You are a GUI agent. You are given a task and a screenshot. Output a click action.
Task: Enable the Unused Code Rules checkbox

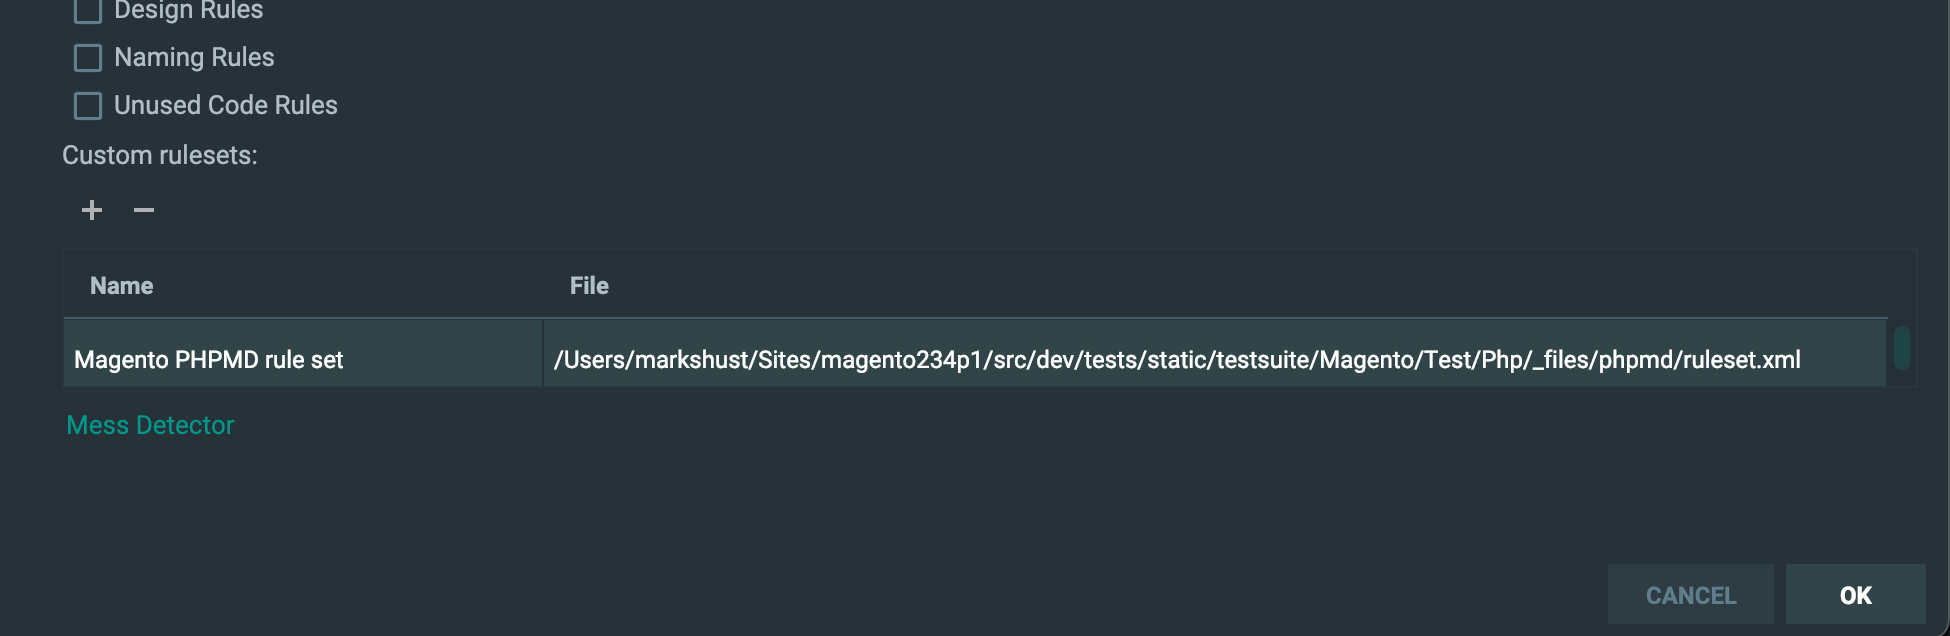point(88,106)
